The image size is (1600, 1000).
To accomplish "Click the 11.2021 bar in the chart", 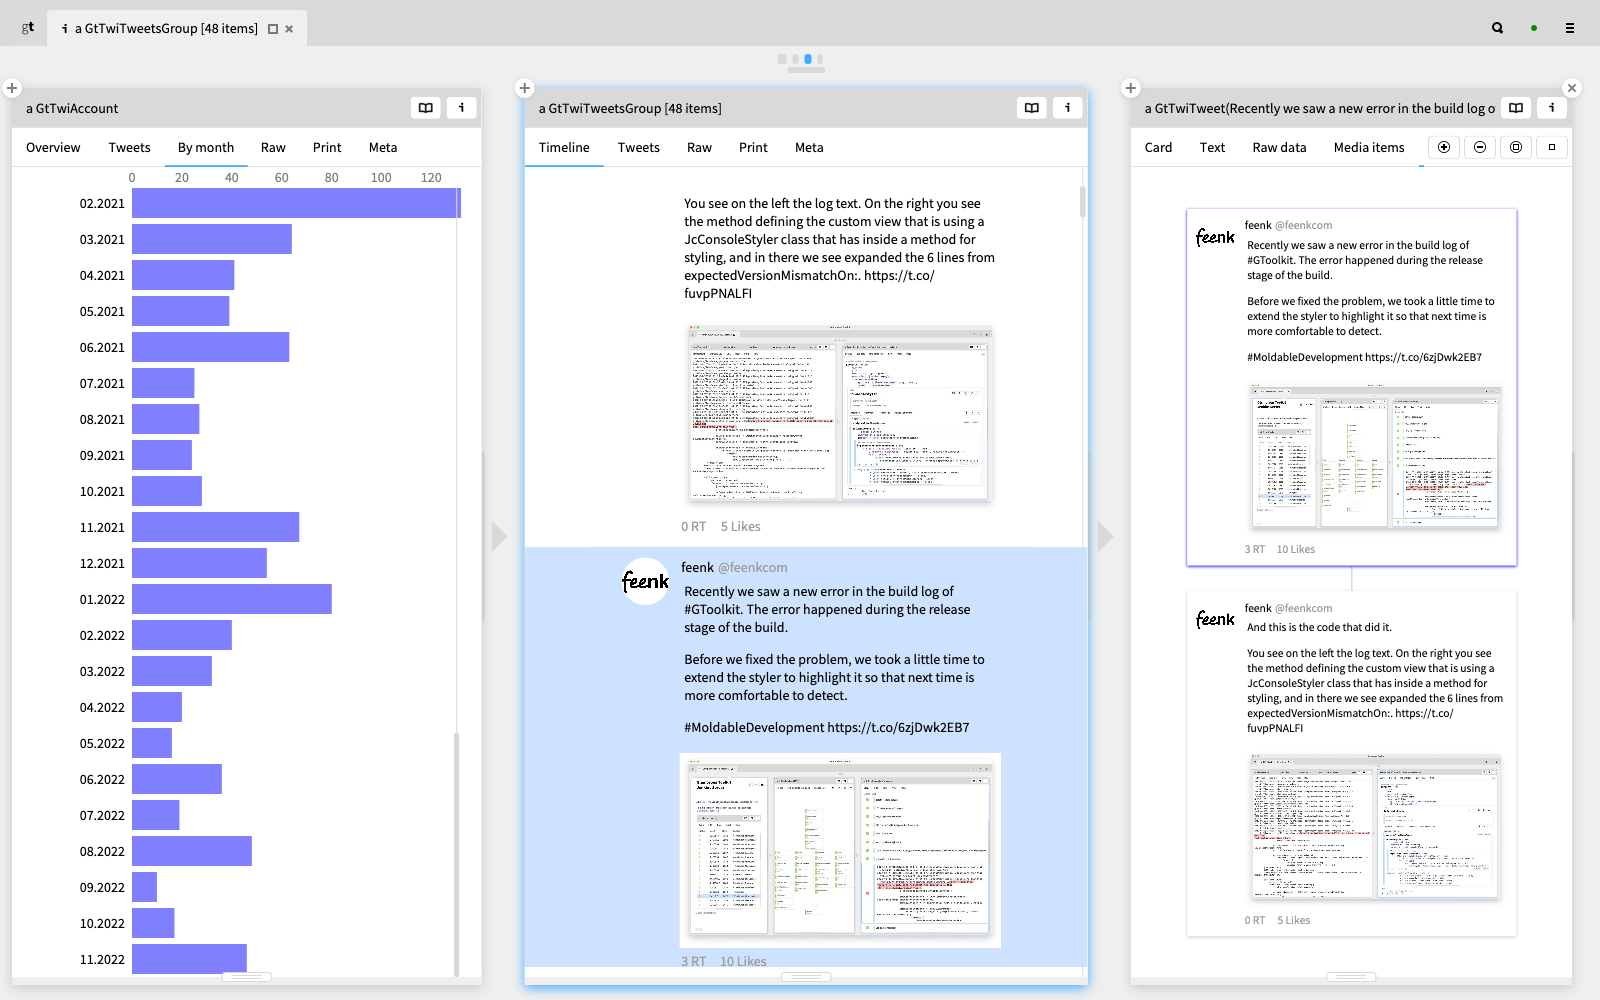I will click(215, 527).
